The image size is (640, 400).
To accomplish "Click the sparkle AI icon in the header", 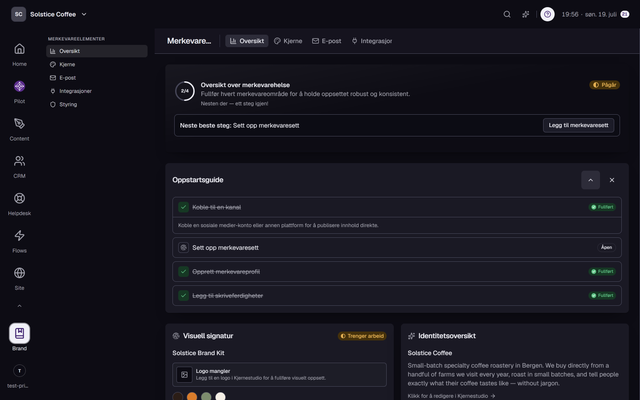I will click(x=526, y=14).
